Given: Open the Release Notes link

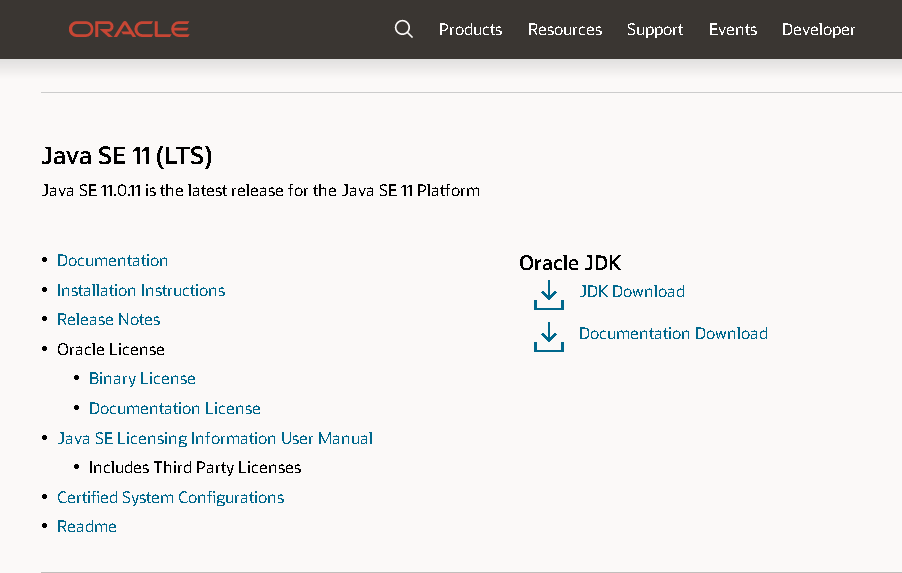Looking at the screenshot, I should (109, 319).
